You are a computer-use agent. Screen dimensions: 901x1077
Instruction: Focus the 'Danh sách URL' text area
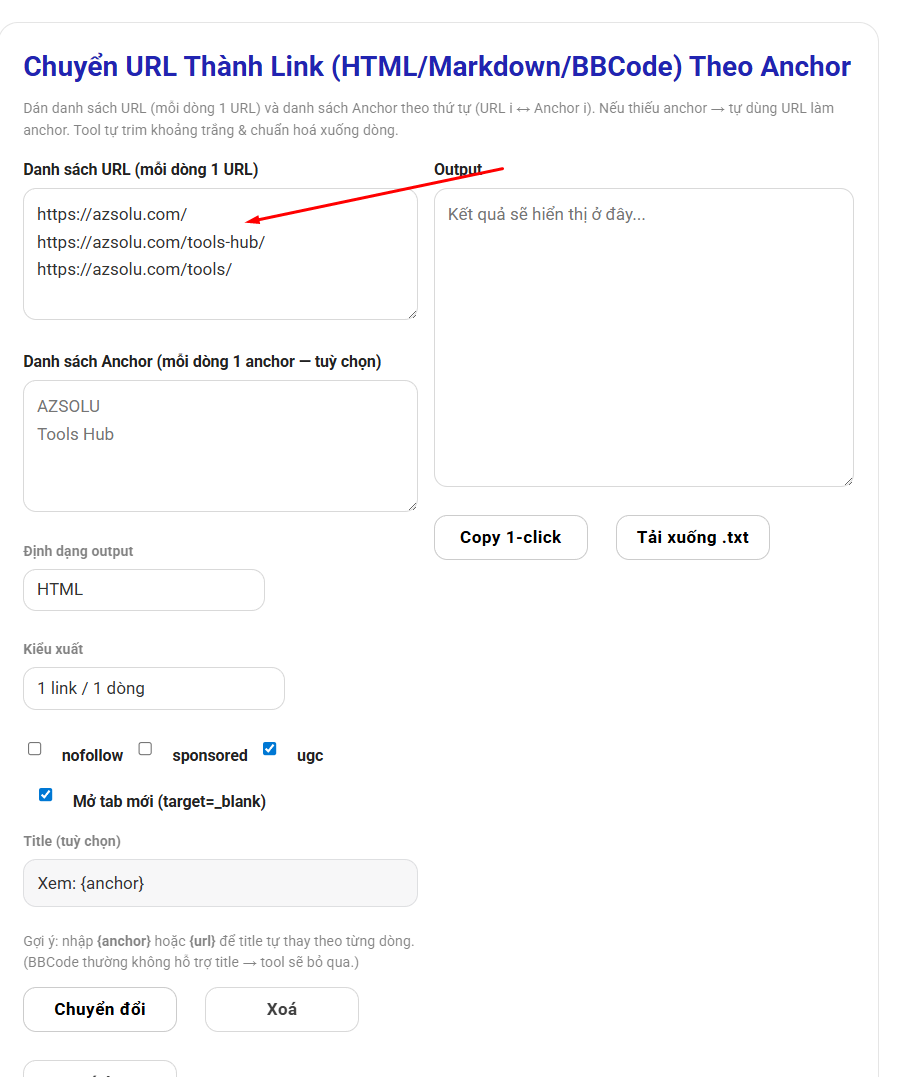coord(220,254)
